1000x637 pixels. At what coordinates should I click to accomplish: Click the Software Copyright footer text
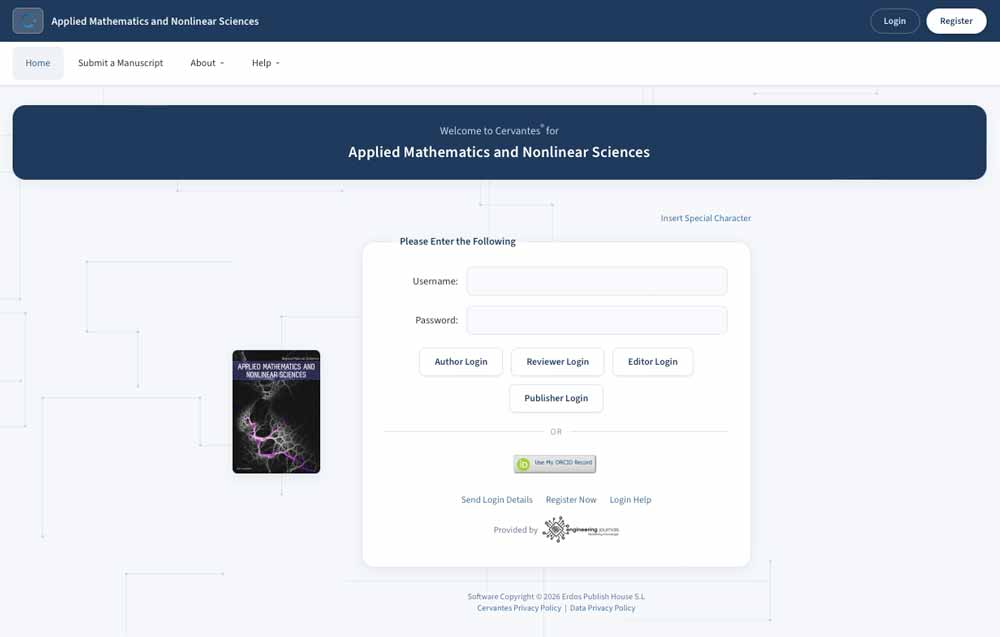[x=556, y=597]
